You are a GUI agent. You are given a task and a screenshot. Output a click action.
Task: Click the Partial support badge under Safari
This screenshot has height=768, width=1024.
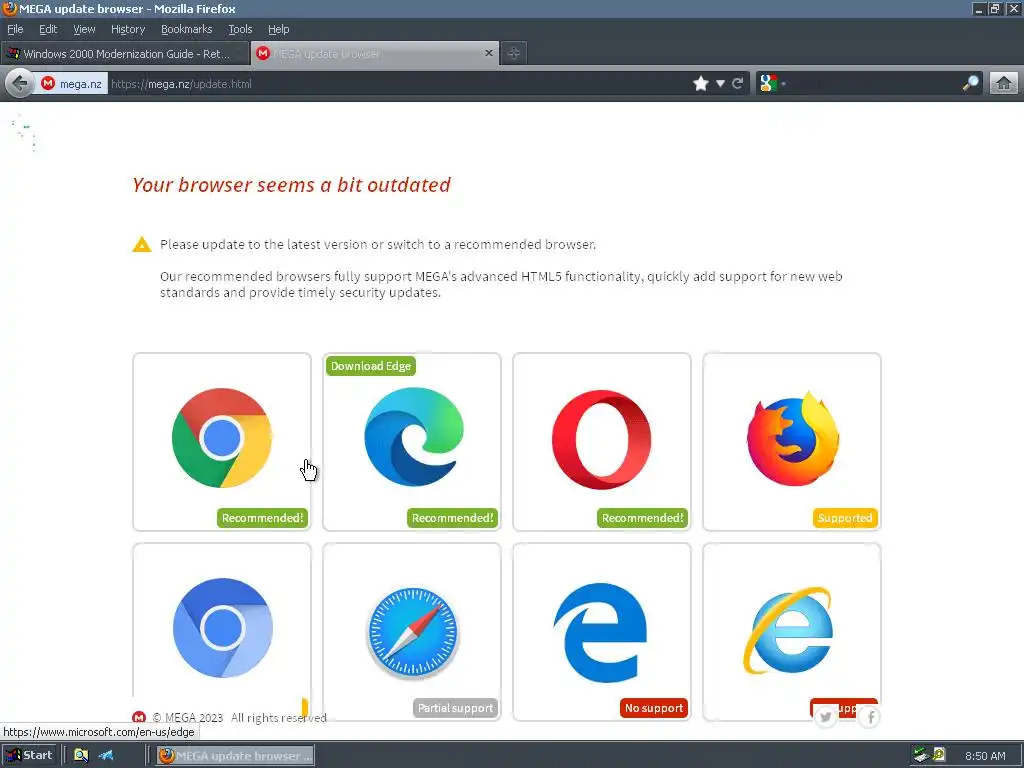(x=455, y=708)
